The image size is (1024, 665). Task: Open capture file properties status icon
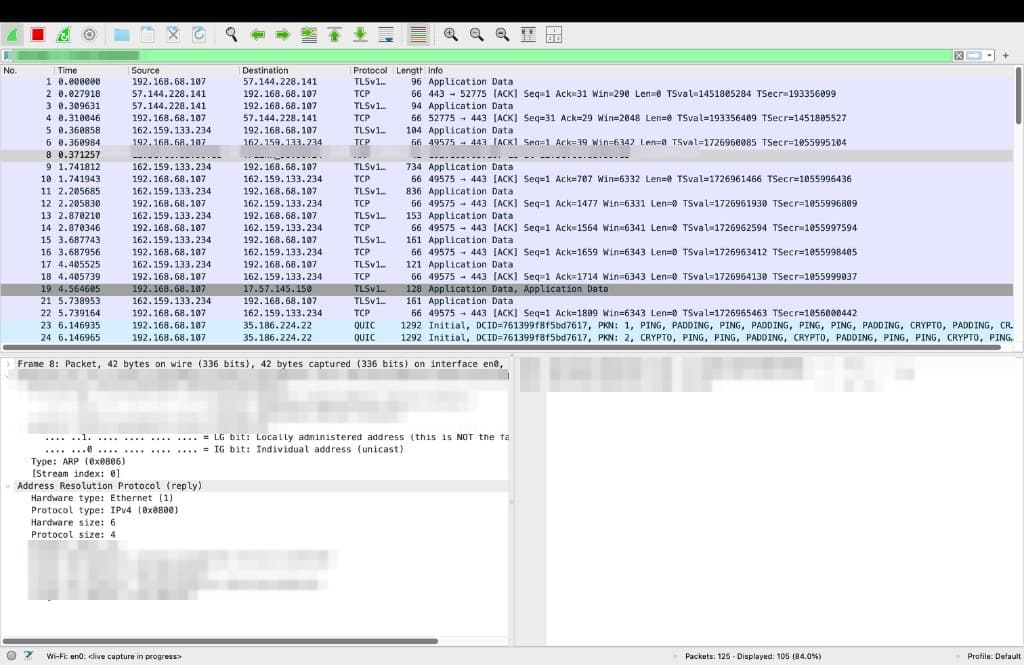point(28,655)
